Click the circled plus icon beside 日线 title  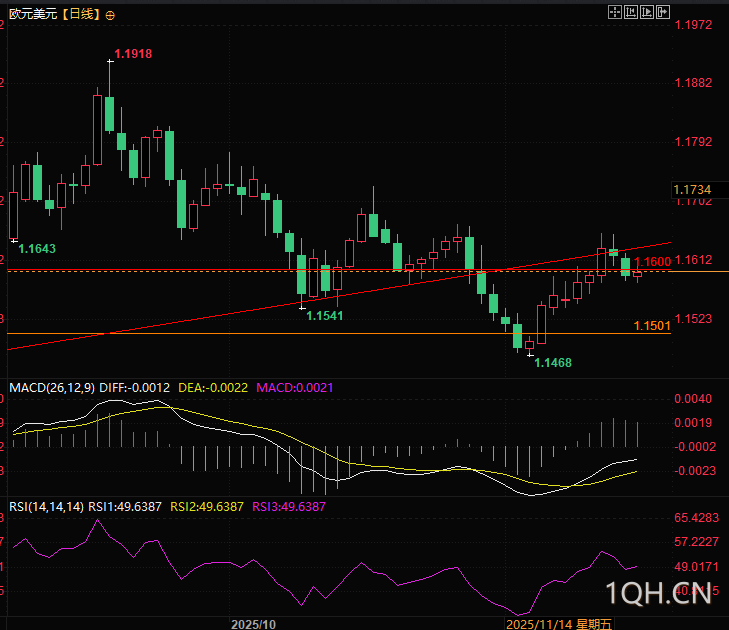(x=110, y=16)
